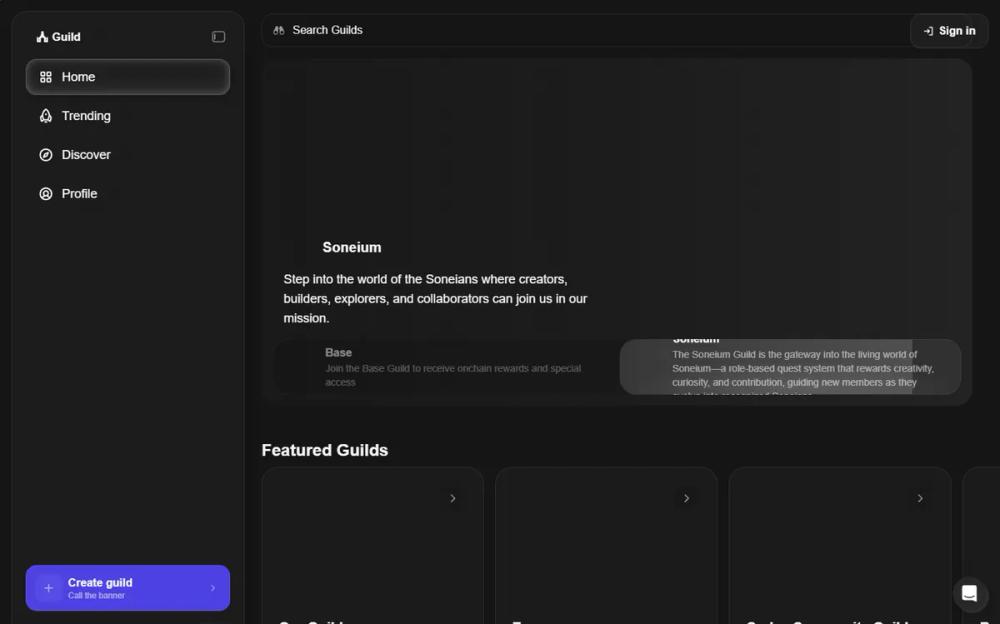Image resolution: width=1000 pixels, height=624 pixels.
Task: Select the Home grid icon in sidebar
Action: click(44, 76)
